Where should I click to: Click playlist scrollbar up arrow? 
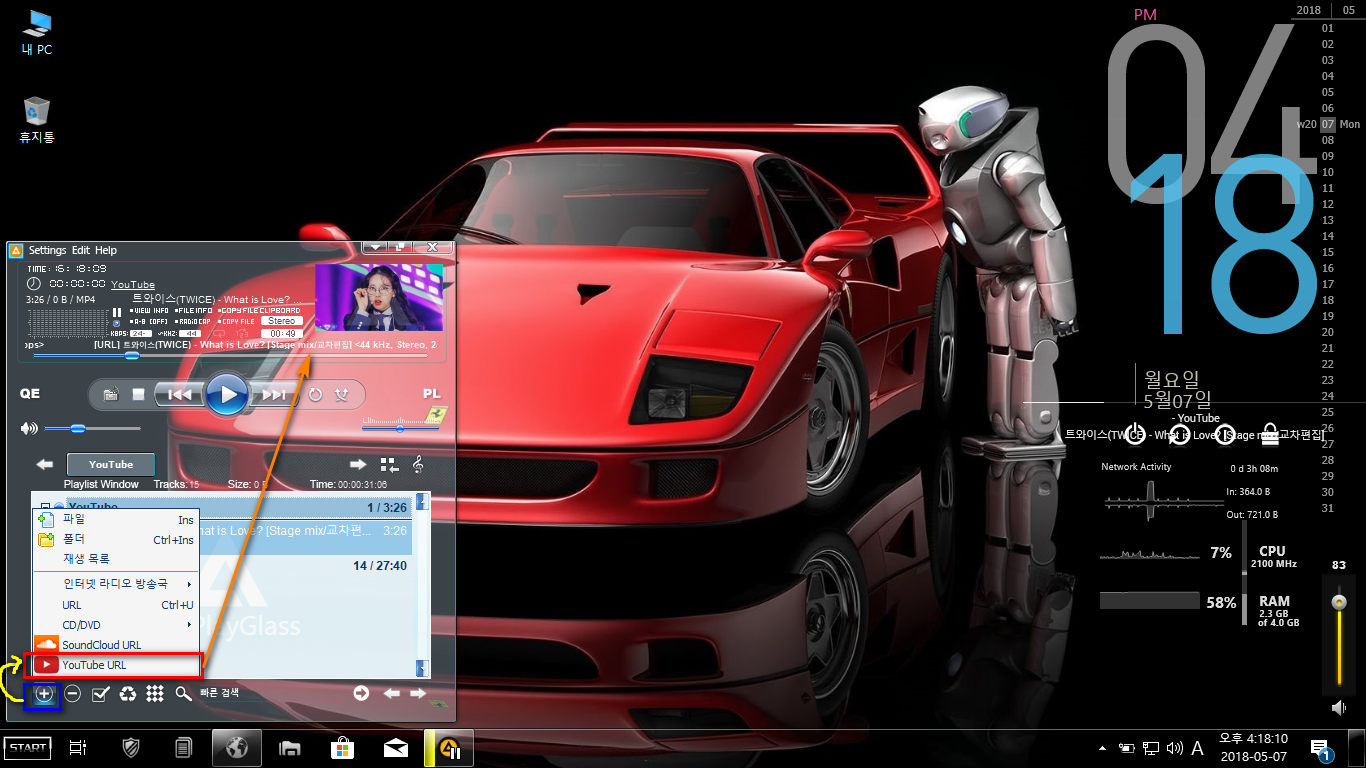coord(423,501)
